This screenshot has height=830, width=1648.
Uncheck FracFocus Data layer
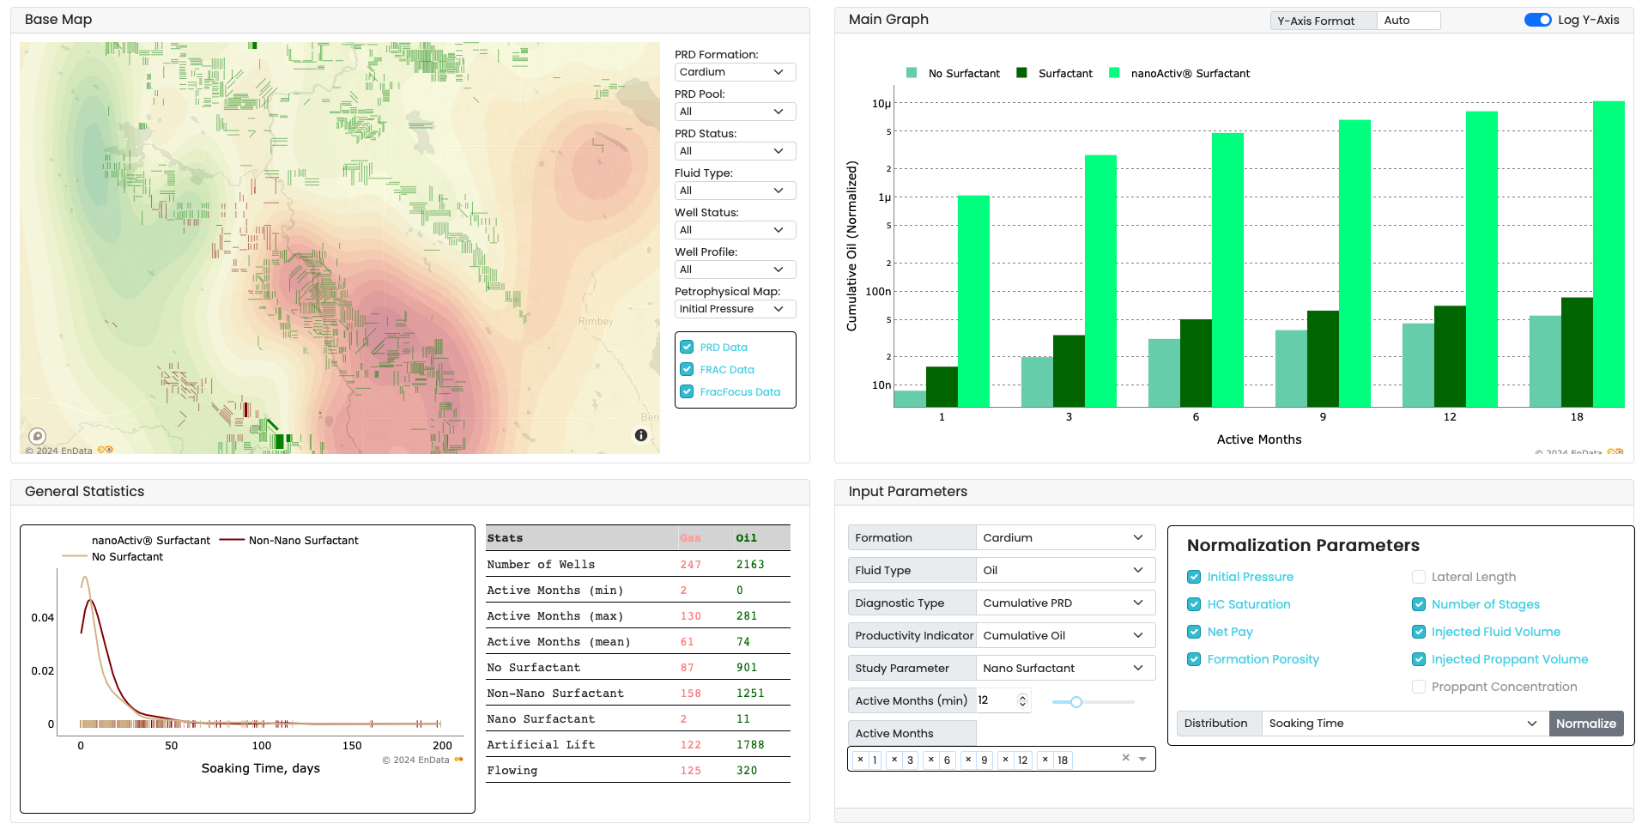(687, 391)
